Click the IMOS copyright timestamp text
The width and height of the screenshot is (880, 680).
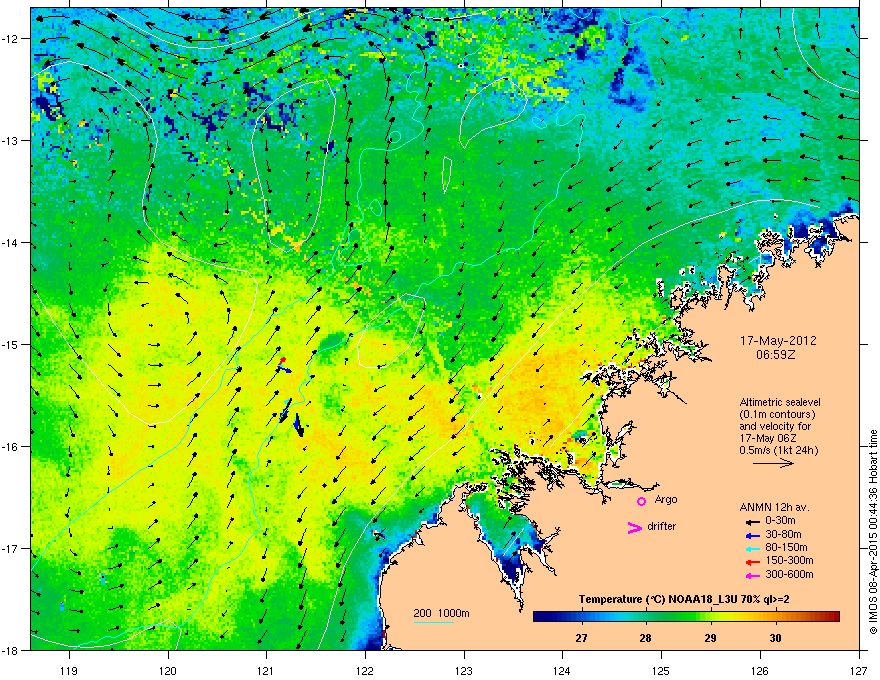pos(873,532)
